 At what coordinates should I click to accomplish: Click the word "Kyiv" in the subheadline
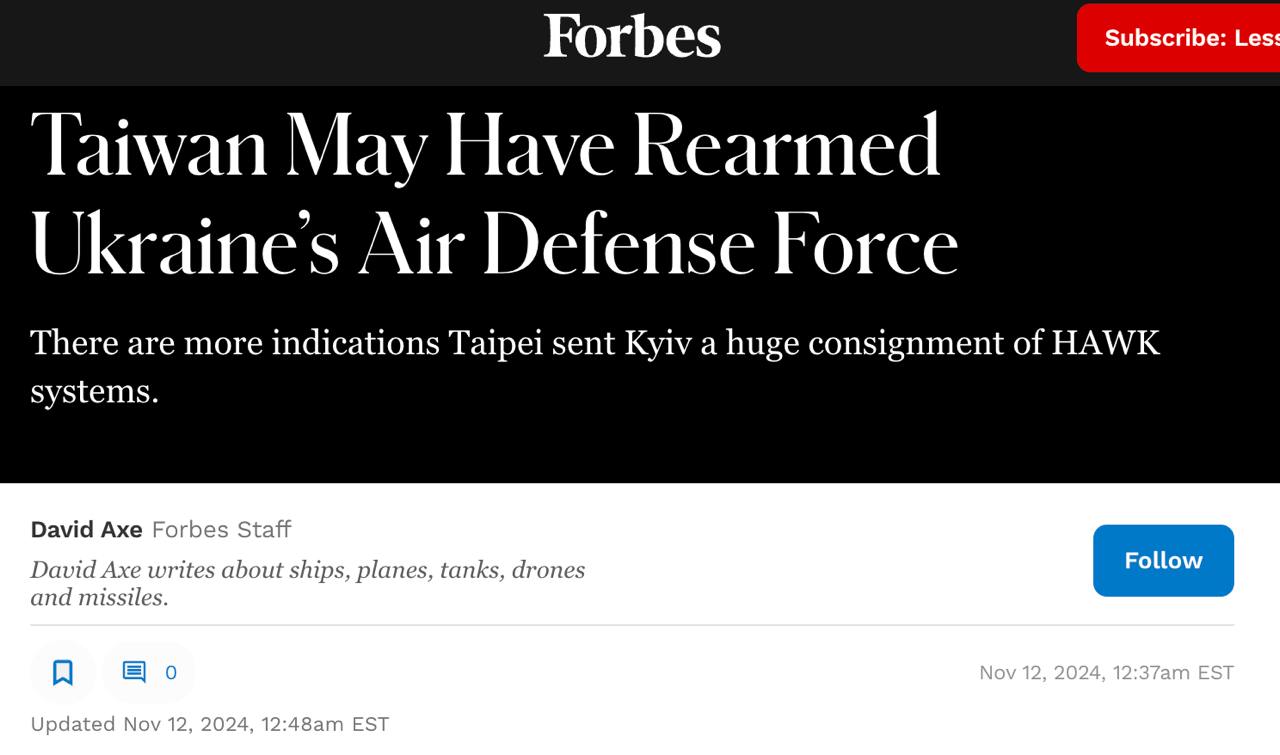click(x=654, y=343)
